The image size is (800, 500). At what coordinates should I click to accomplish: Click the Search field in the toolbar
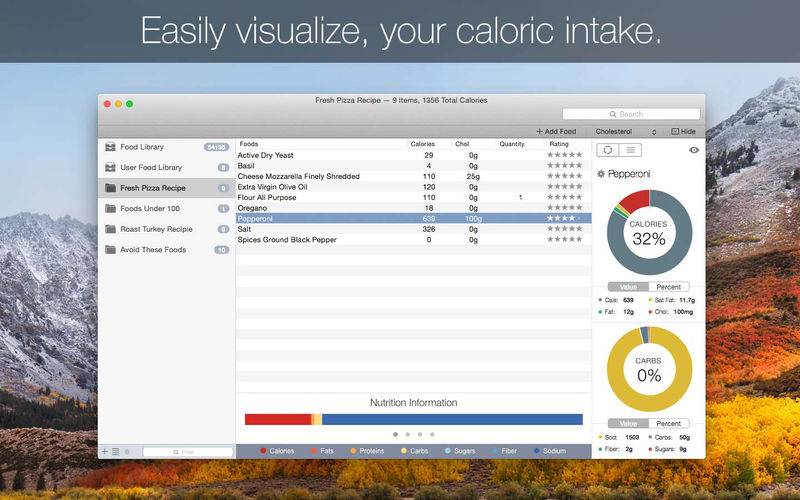(x=631, y=114)
